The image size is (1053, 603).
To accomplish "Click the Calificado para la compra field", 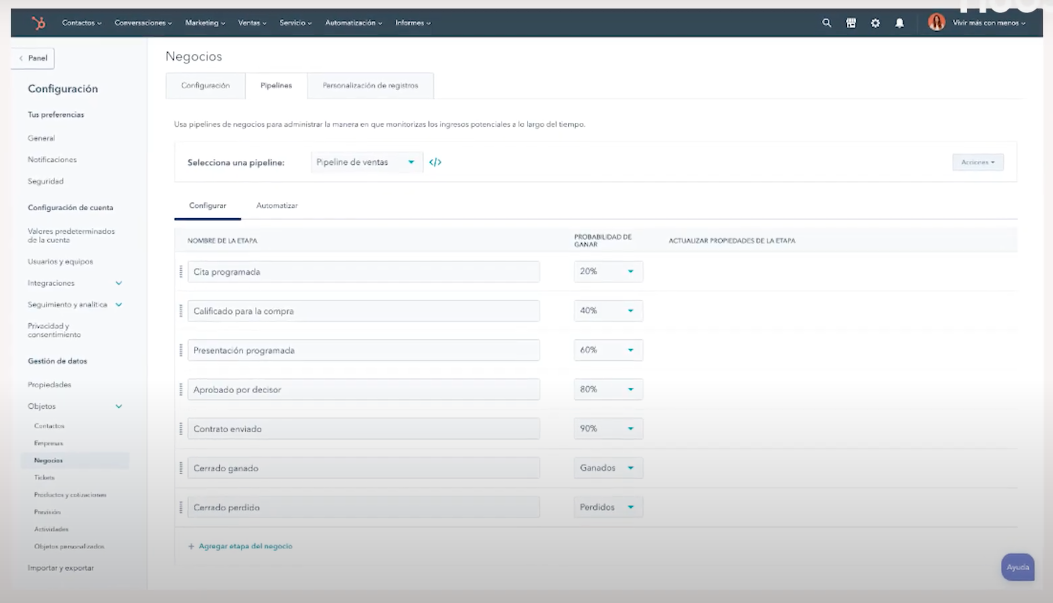I will [363, 311].
